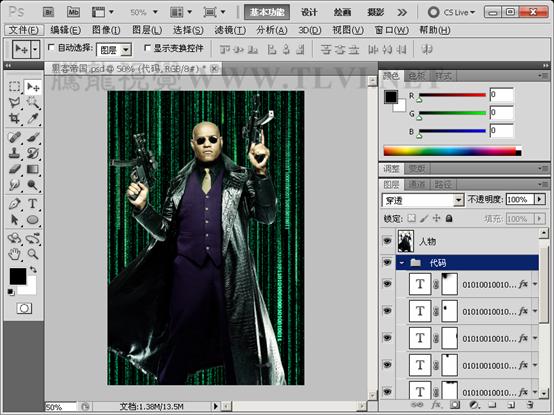Select the Lasso tool
554x415 pixels.
[x=14, y=102]
